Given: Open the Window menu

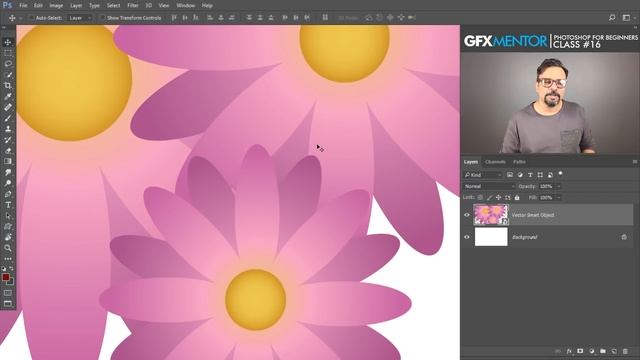Looking at the screenshot, I should tap(186, 6).
